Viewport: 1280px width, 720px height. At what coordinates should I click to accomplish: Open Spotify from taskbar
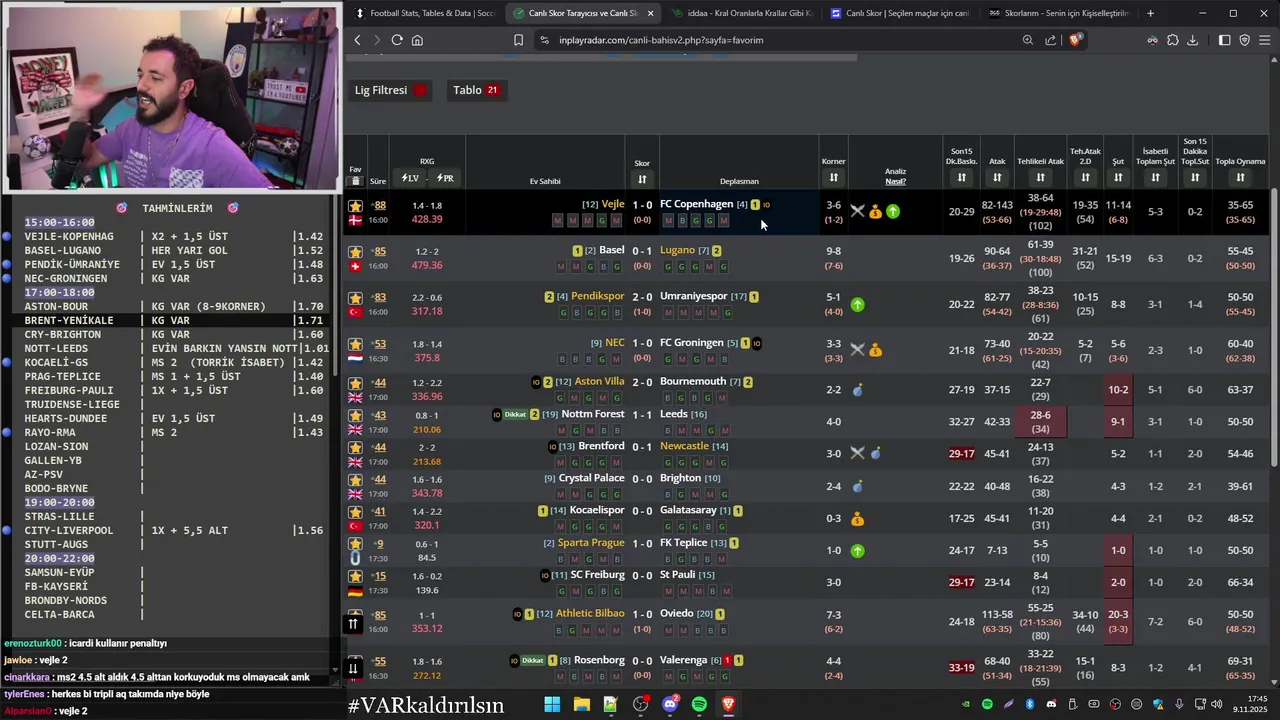pyautogui.click(x=699, y=704)
